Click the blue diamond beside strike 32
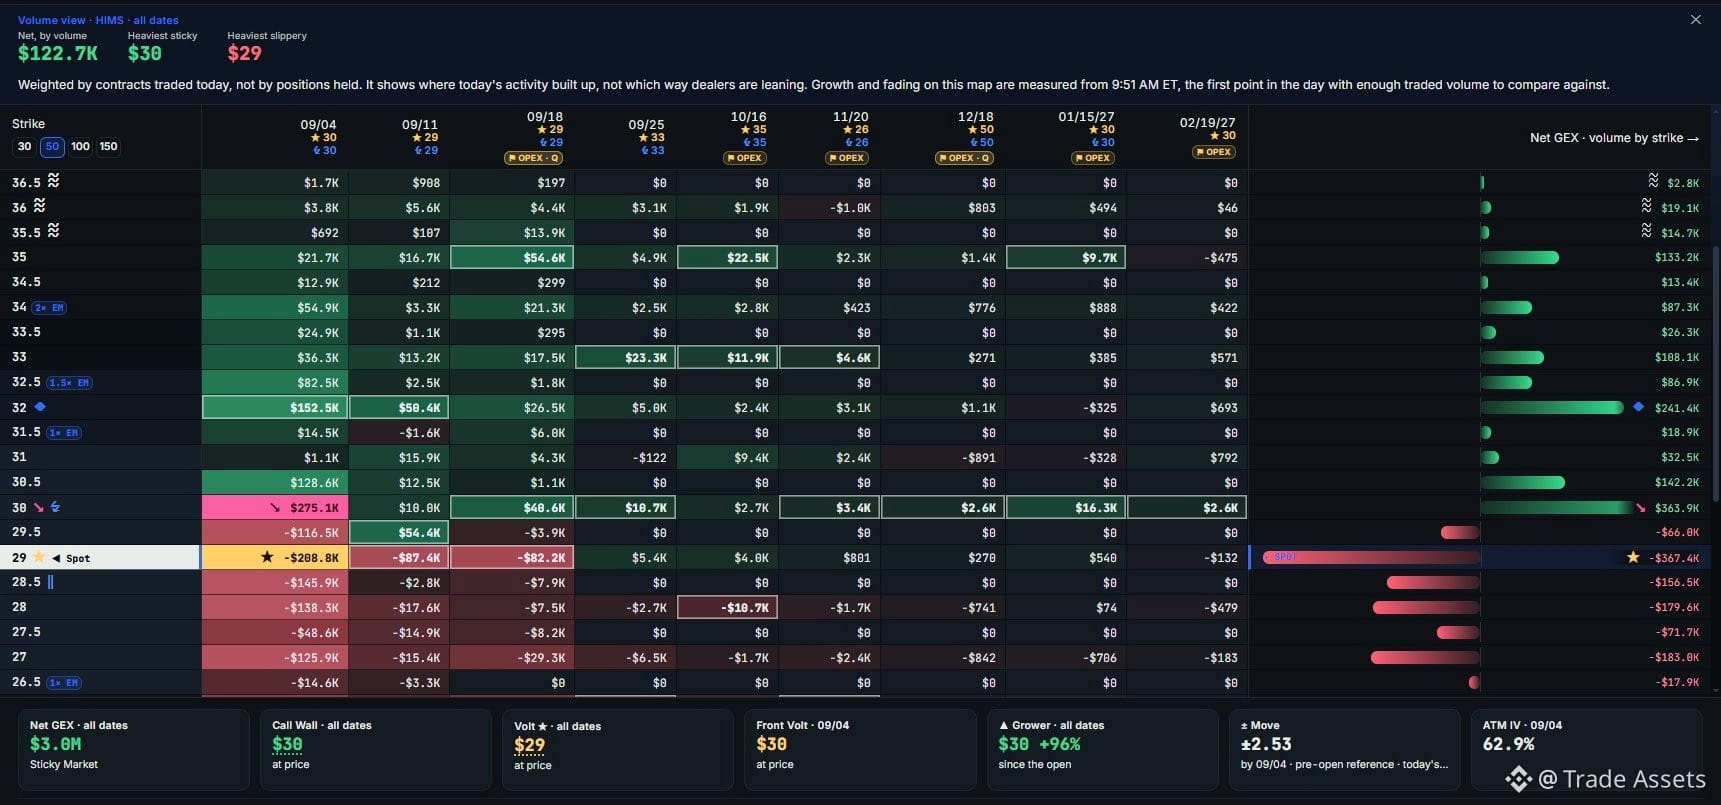This screenshot has height=805, width=1721. pos(40,407)
